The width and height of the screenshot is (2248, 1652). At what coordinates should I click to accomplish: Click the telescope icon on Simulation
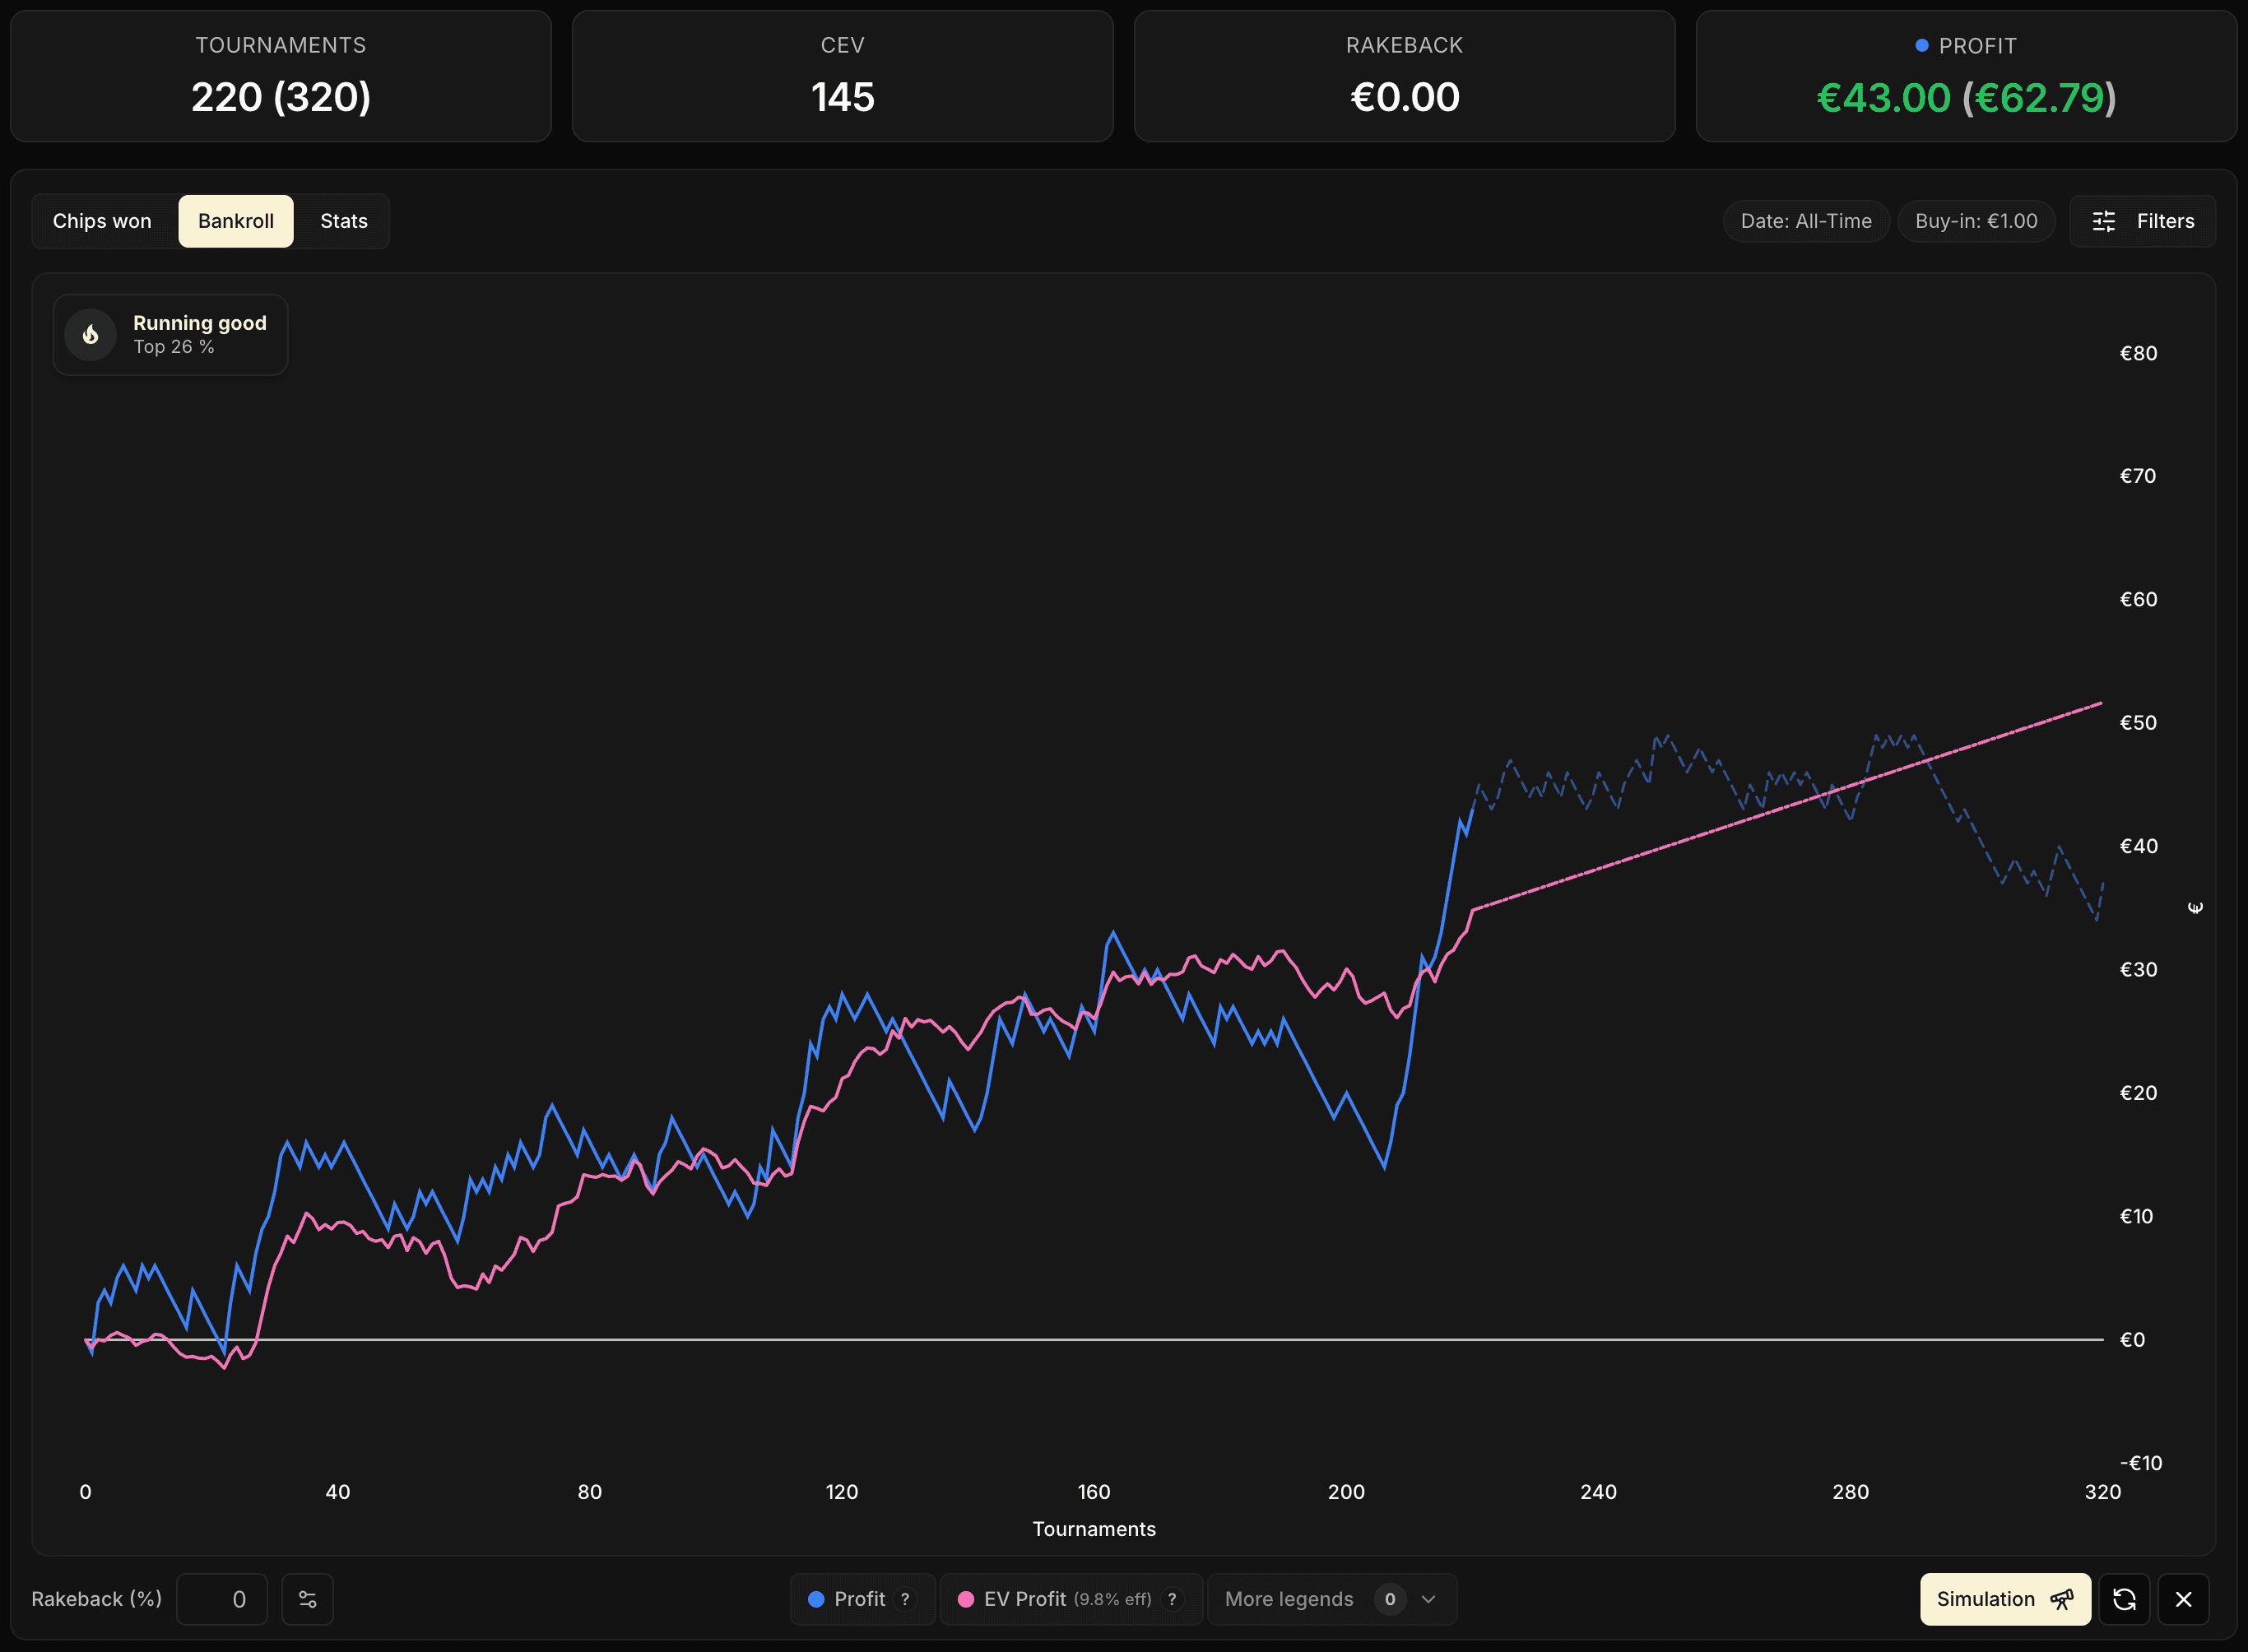tap(2061, 1599)
